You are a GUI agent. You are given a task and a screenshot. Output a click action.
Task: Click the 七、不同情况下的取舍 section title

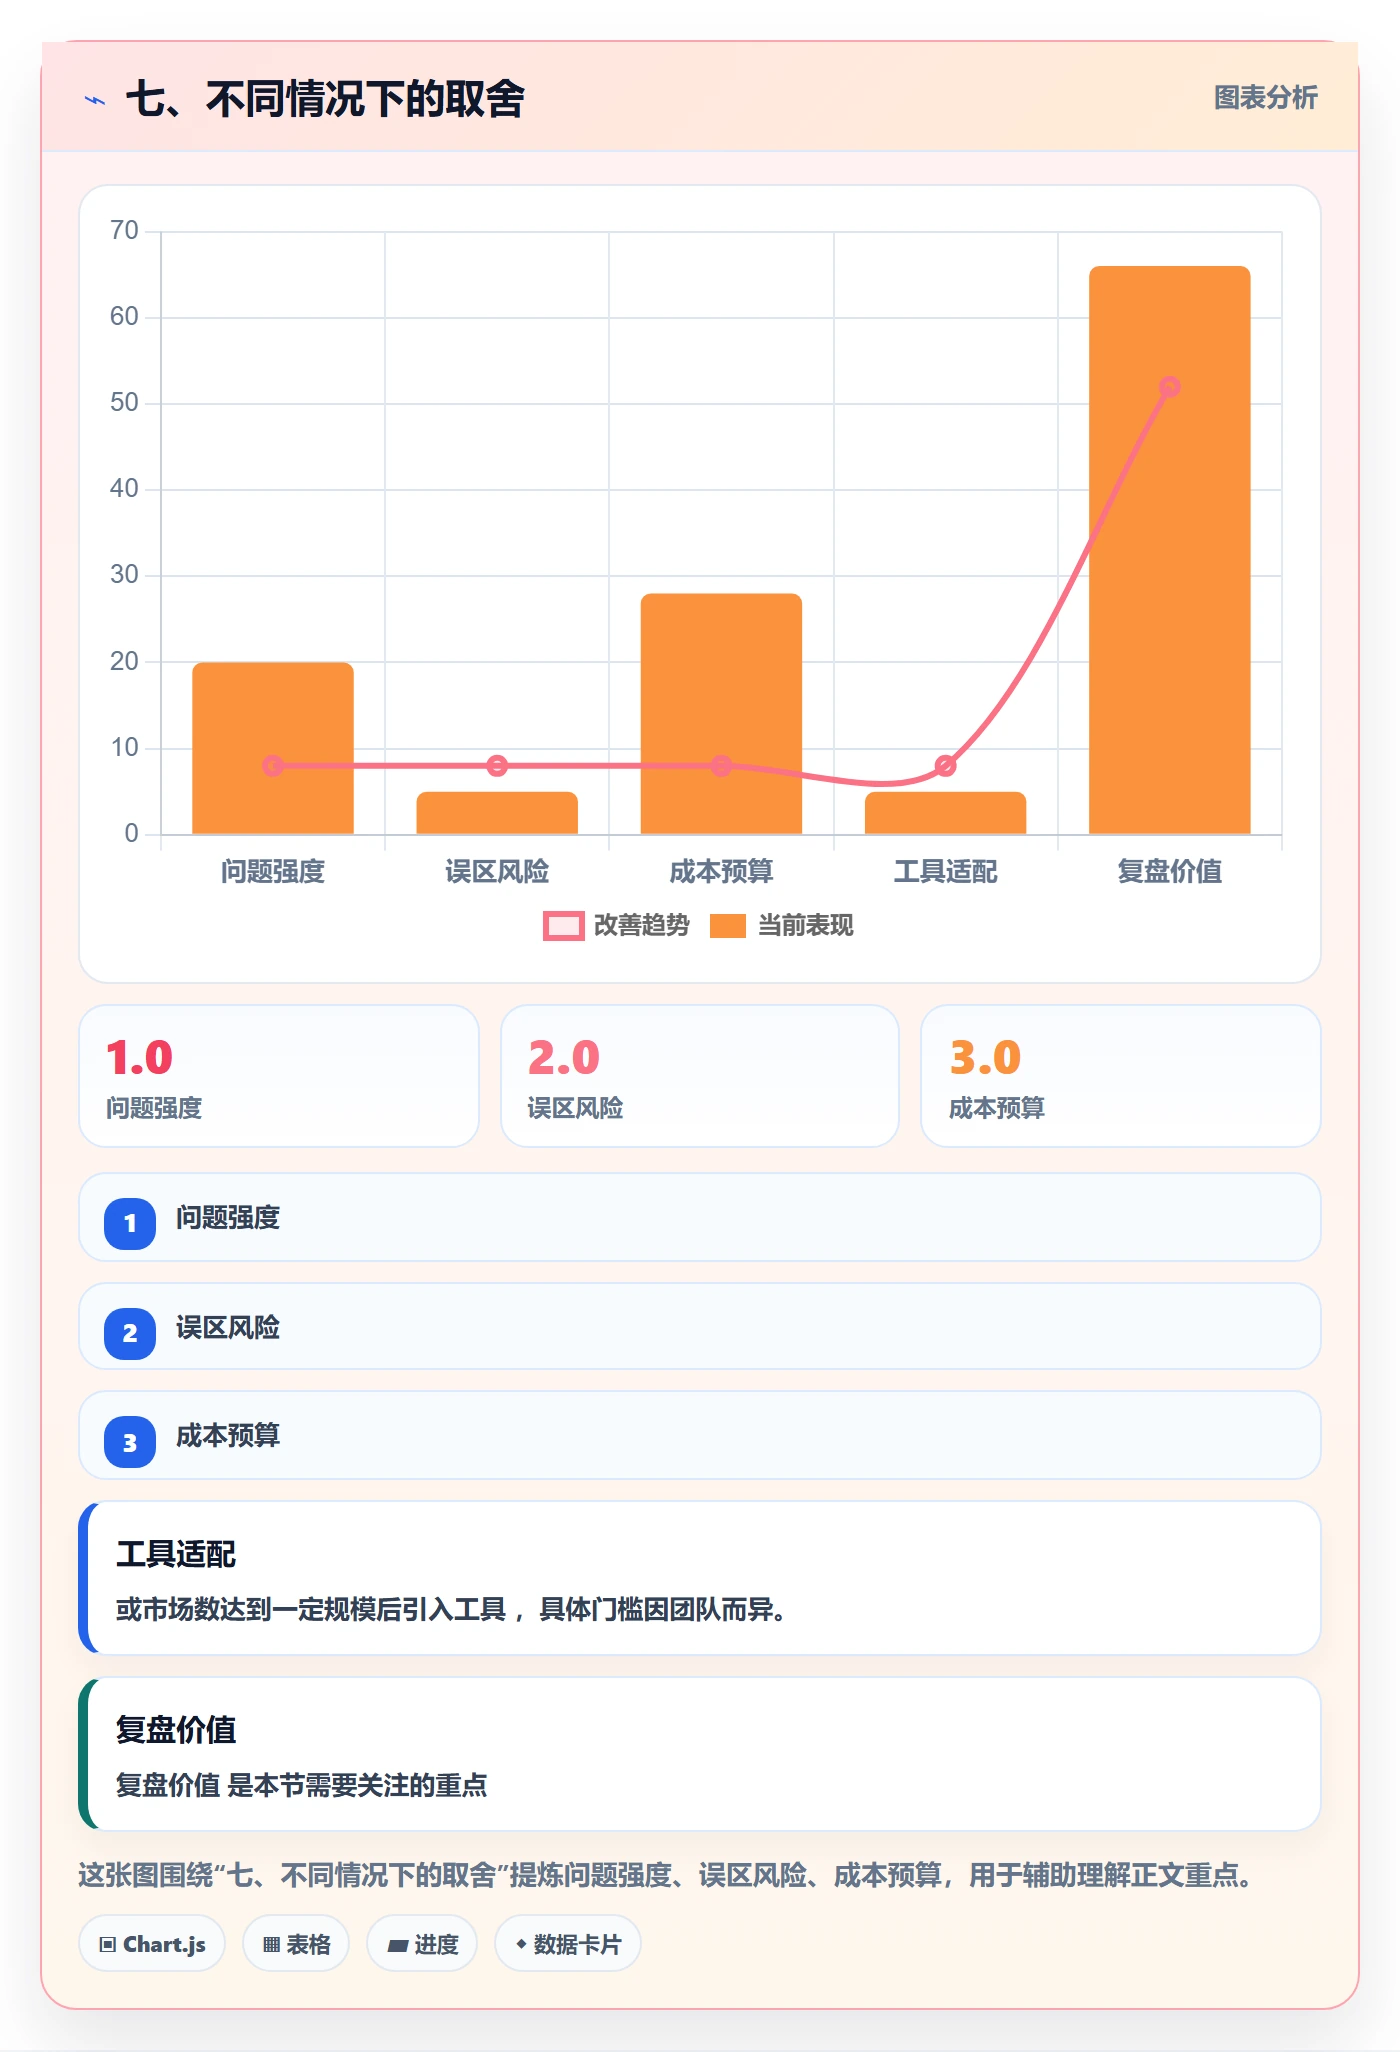coord(325,99)
